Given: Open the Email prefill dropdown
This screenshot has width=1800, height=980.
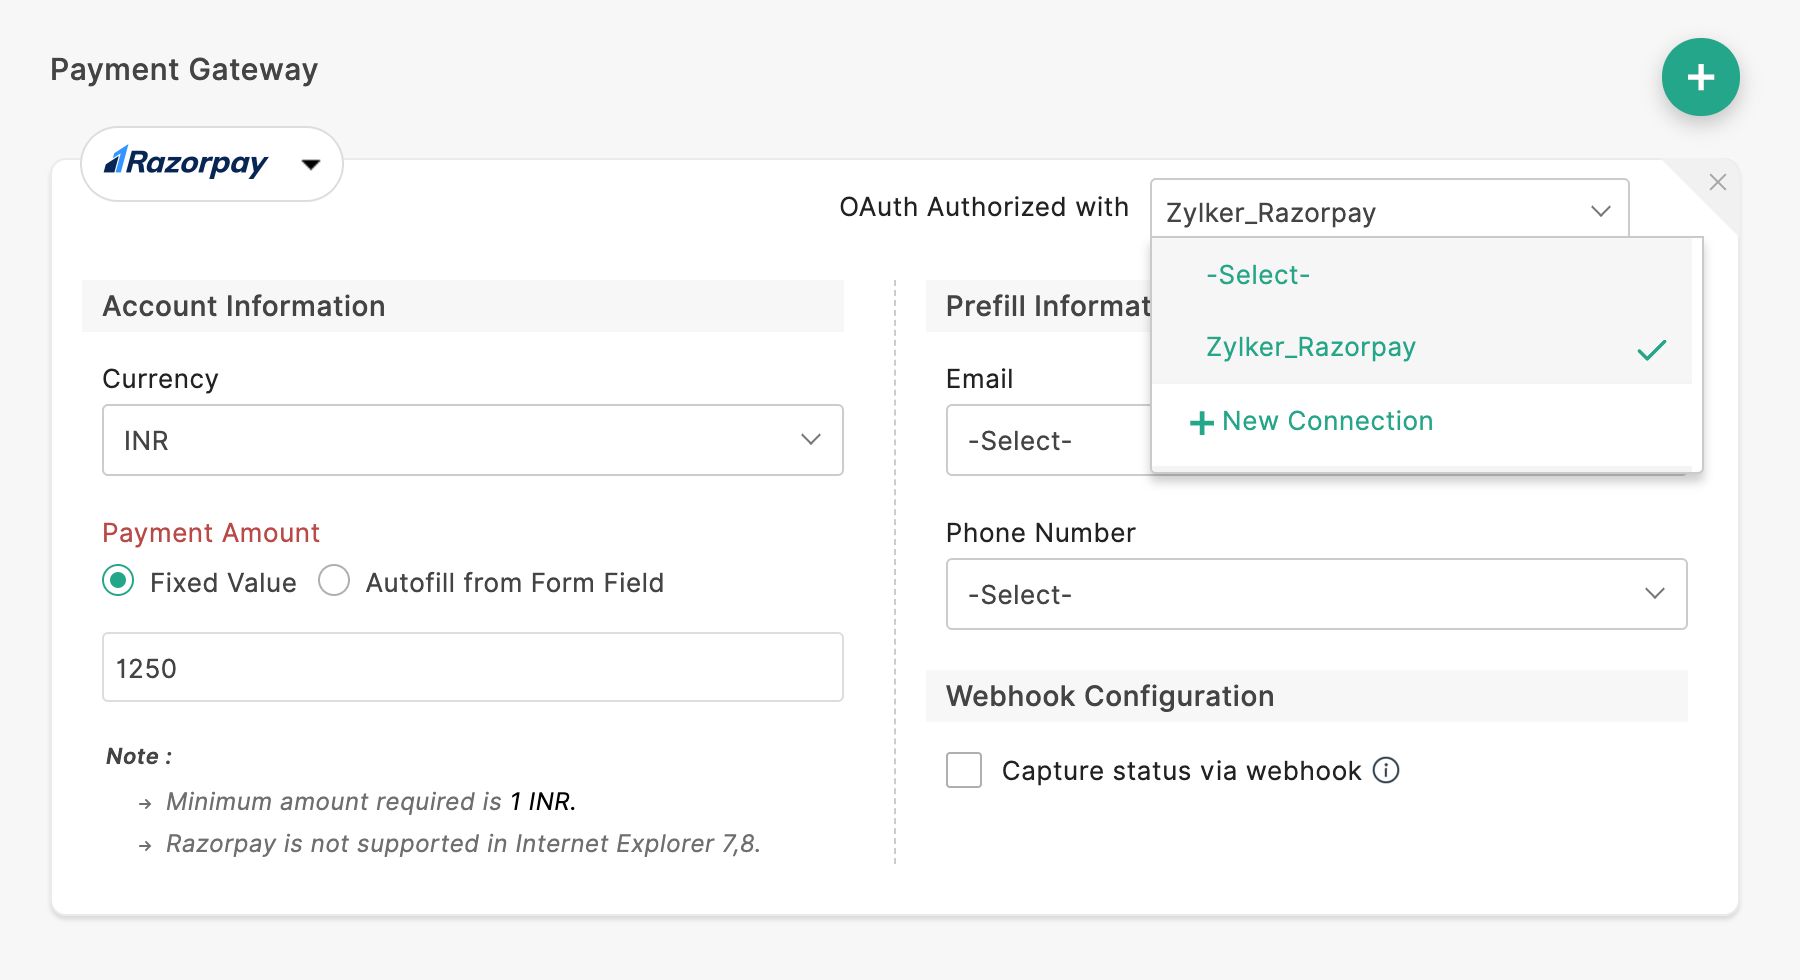Looking at the screenshot, I should [x=1047, y=440].
